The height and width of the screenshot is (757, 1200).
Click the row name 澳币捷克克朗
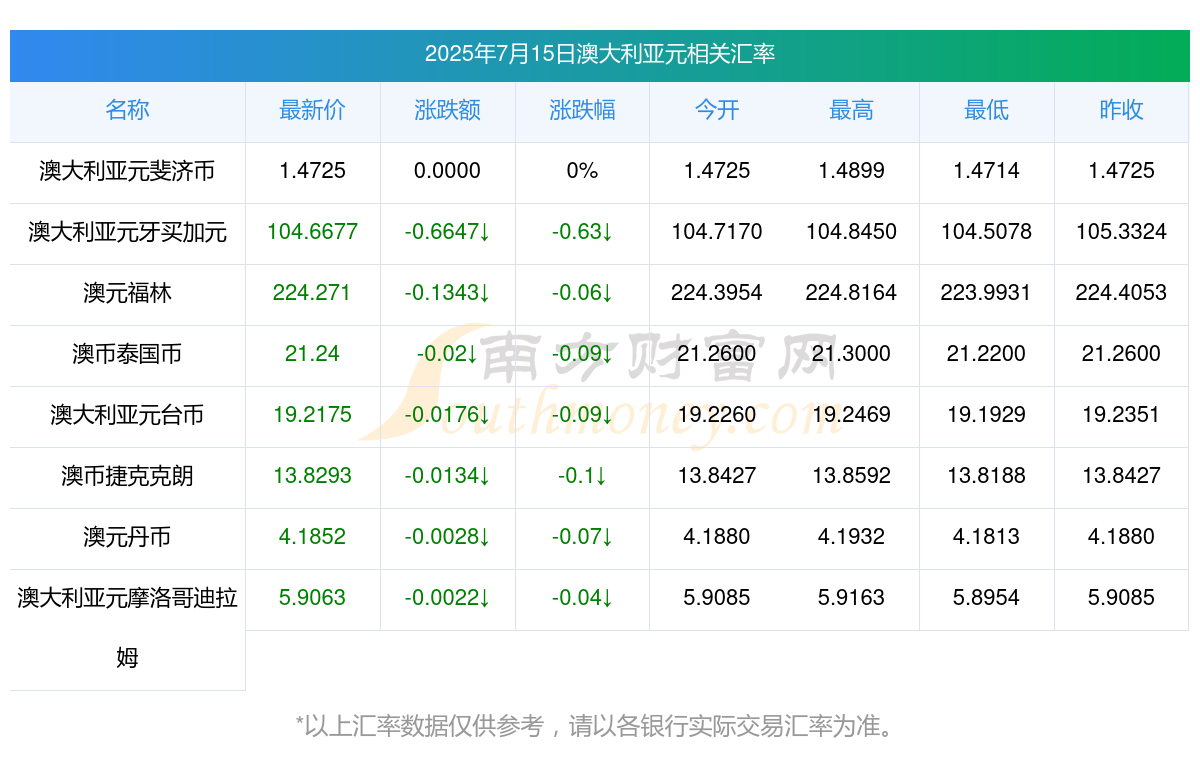tap(127, 476)
